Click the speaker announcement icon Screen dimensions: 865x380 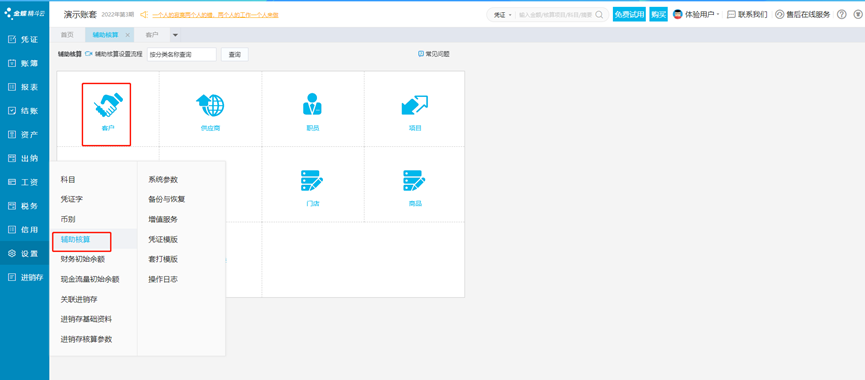pos(144,15)
